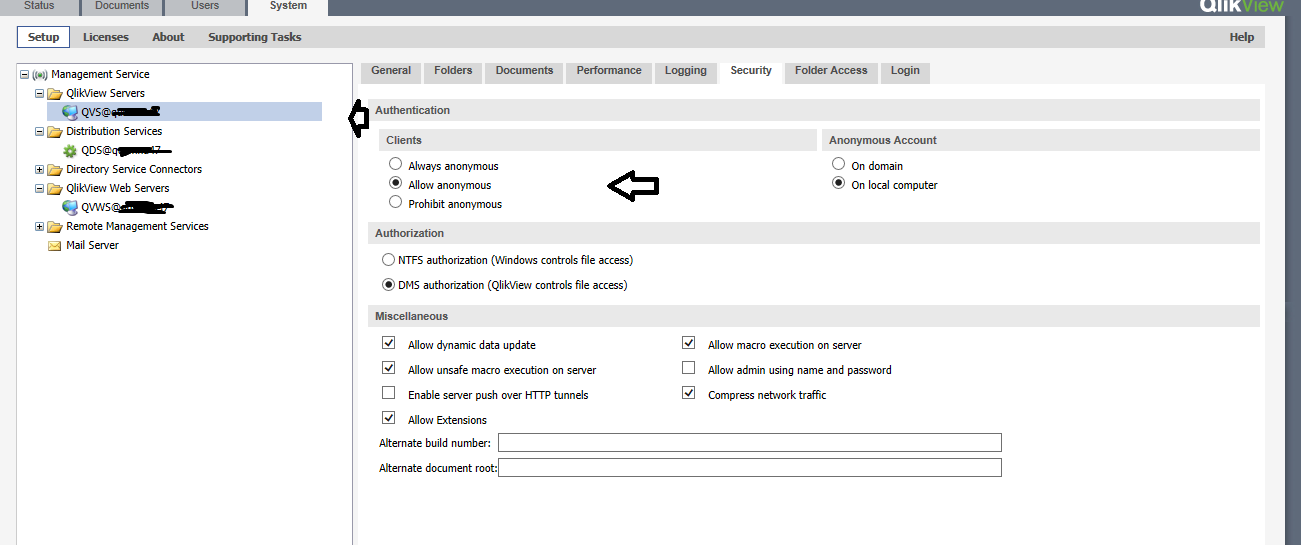Choose DMS authorization option

point(388,284)
